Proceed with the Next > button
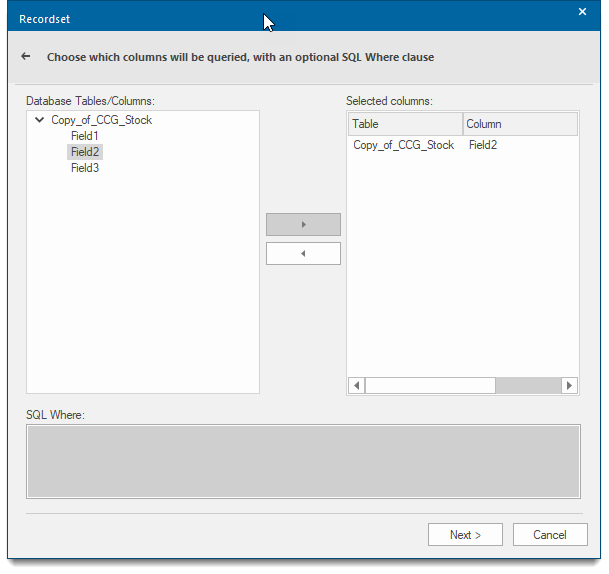Screen dimensions: 609x574 pyautogui.click(x=465, y=534)
